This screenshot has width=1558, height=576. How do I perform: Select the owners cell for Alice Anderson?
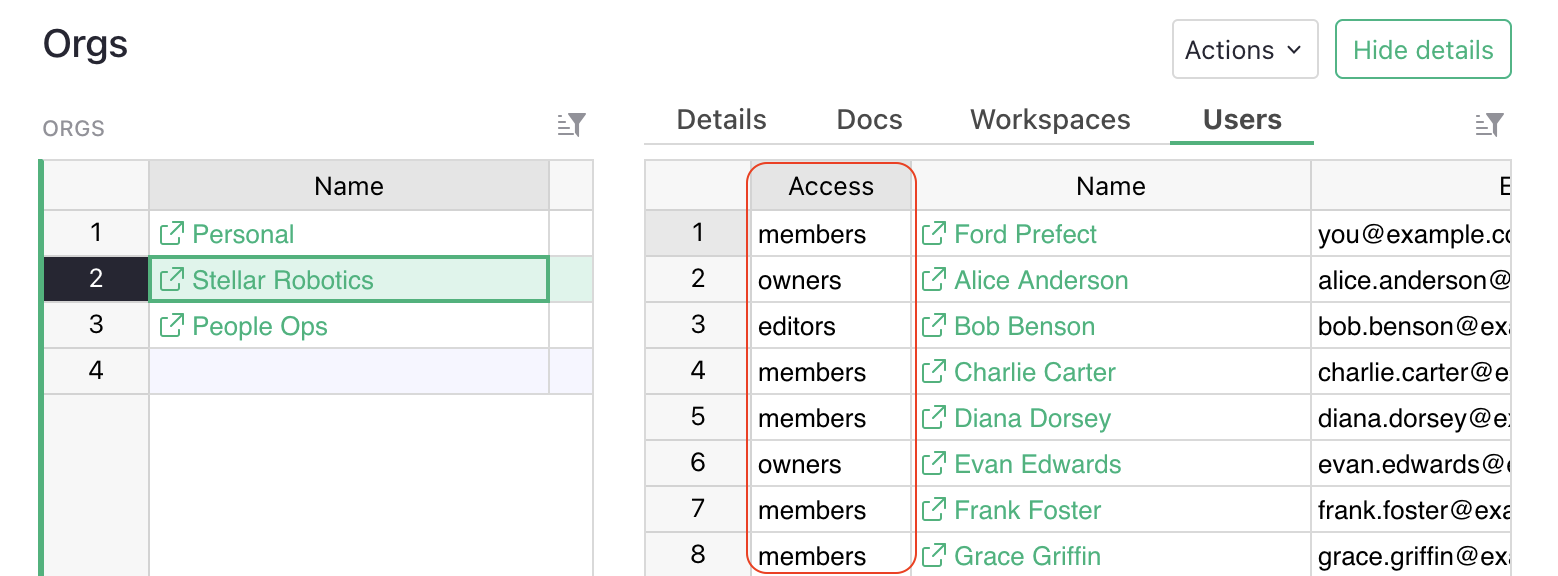[830, 280]
